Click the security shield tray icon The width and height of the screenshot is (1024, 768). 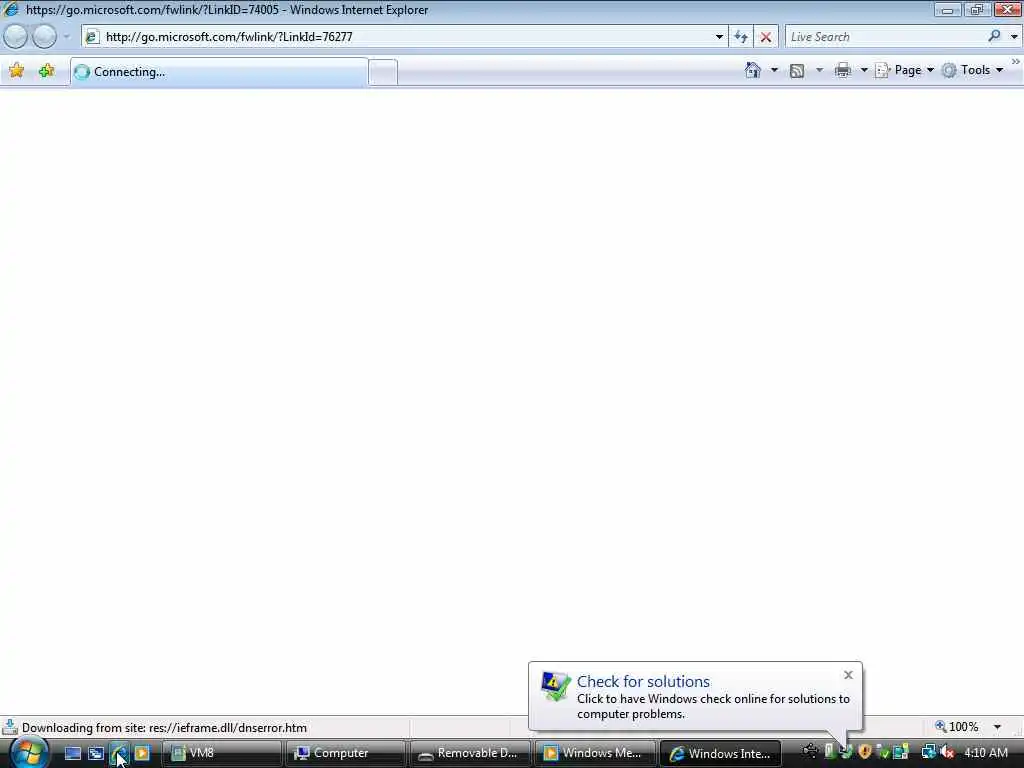point(865,752)
